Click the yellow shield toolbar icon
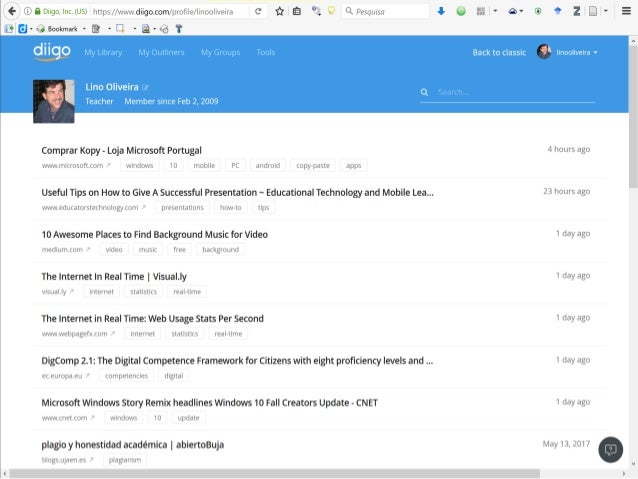Viewport: 638px width, 479px height. click(x=332, y=11)
